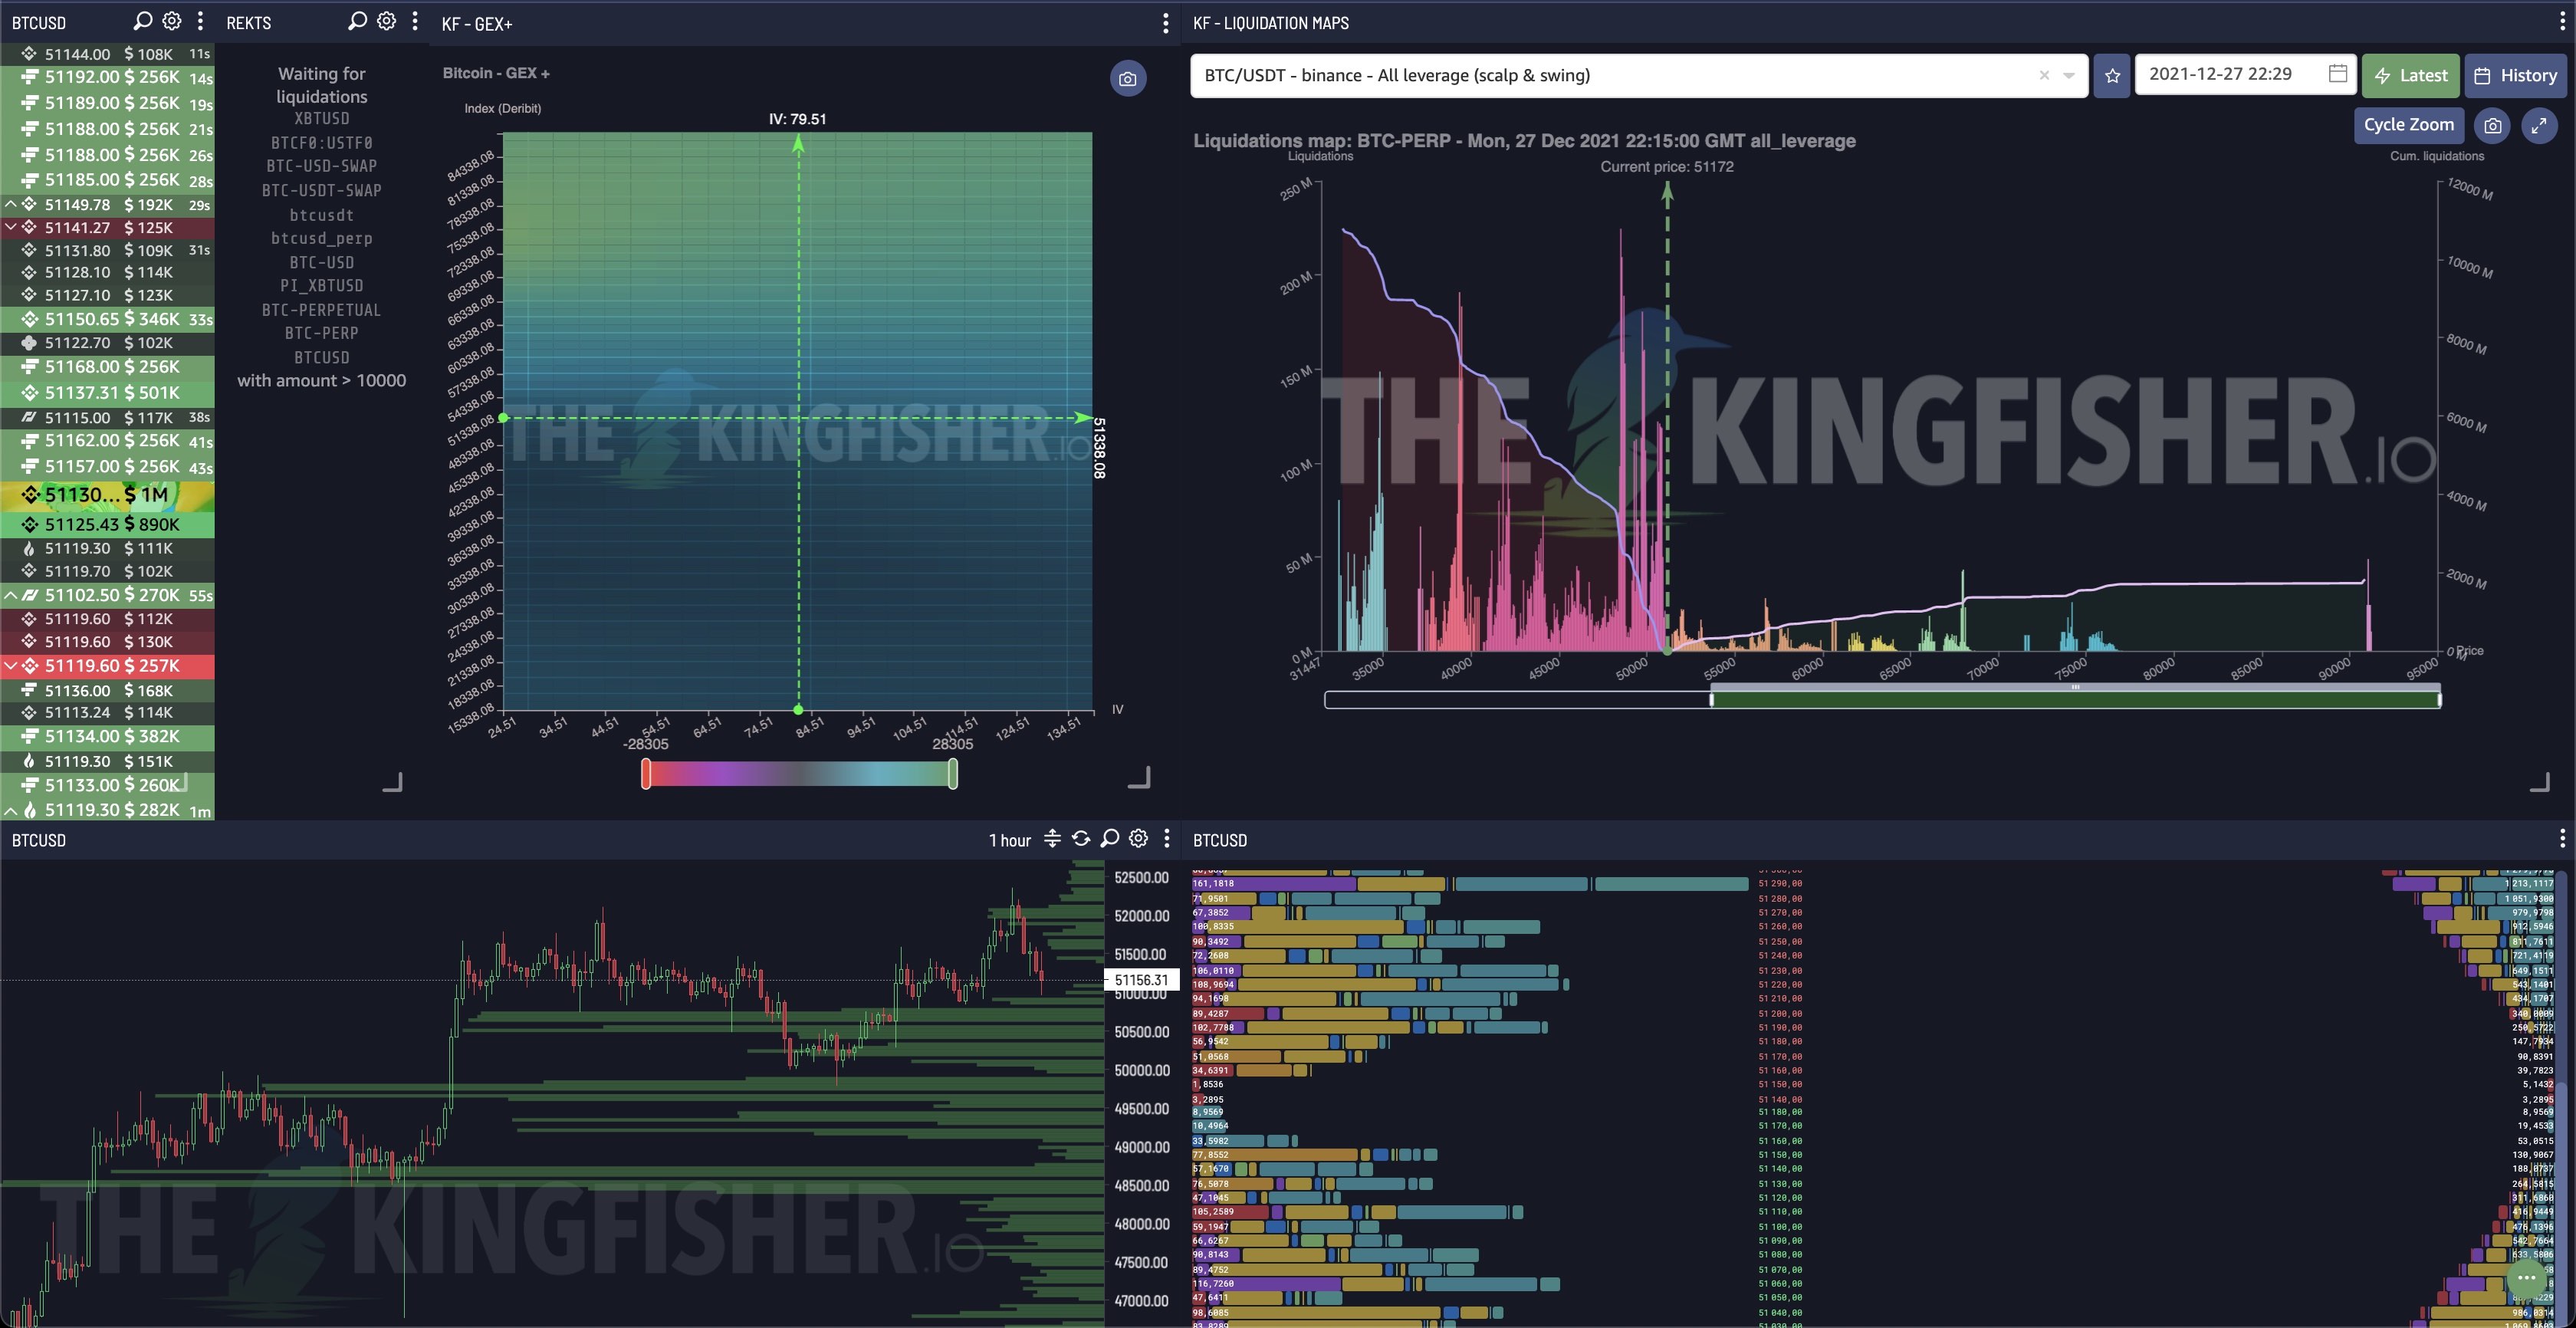Click the search magnifier in REKTS panel

tap(357, 21)
